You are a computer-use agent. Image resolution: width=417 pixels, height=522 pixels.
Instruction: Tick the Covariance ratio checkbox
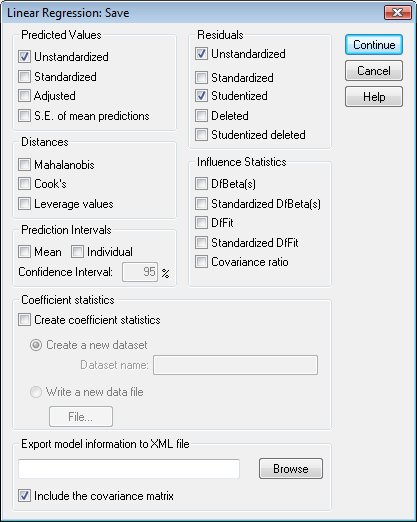pyautogui.click(x=201, y=262)
